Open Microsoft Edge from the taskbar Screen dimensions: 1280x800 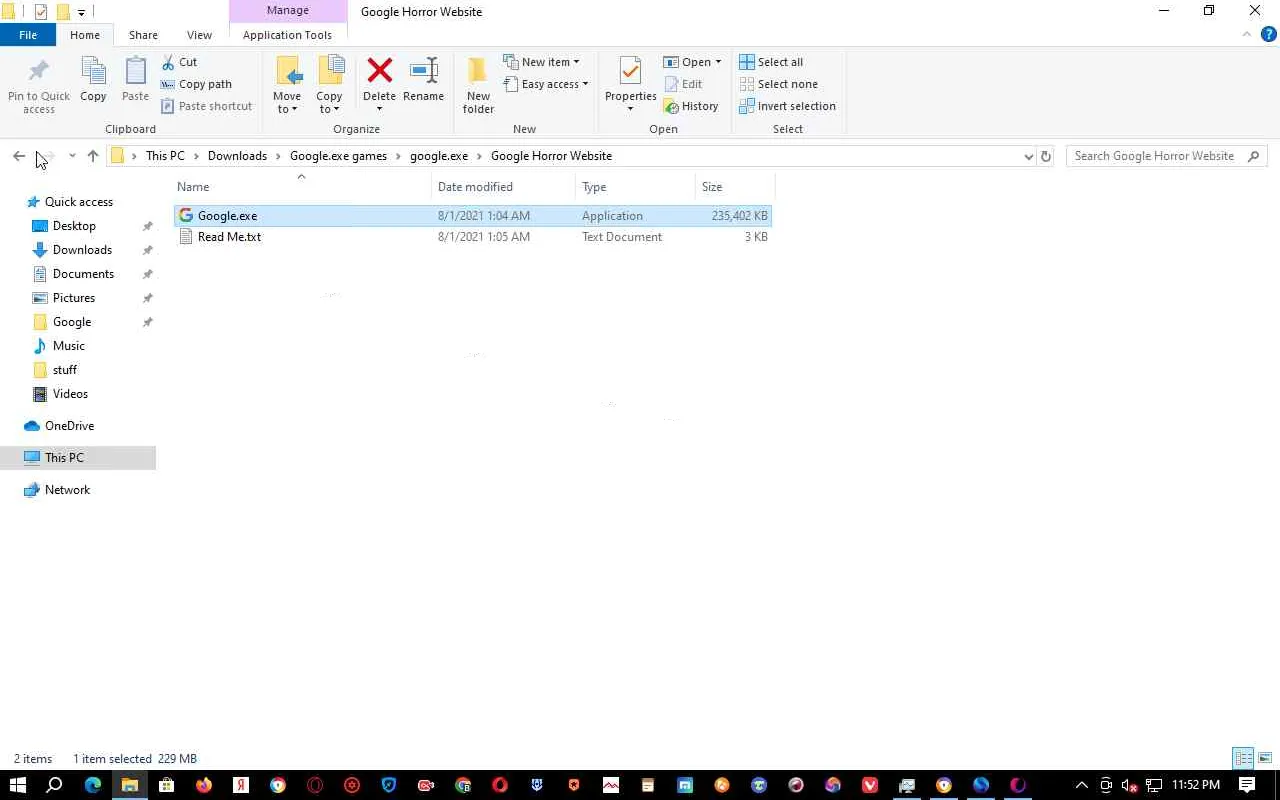coord(93,785)
